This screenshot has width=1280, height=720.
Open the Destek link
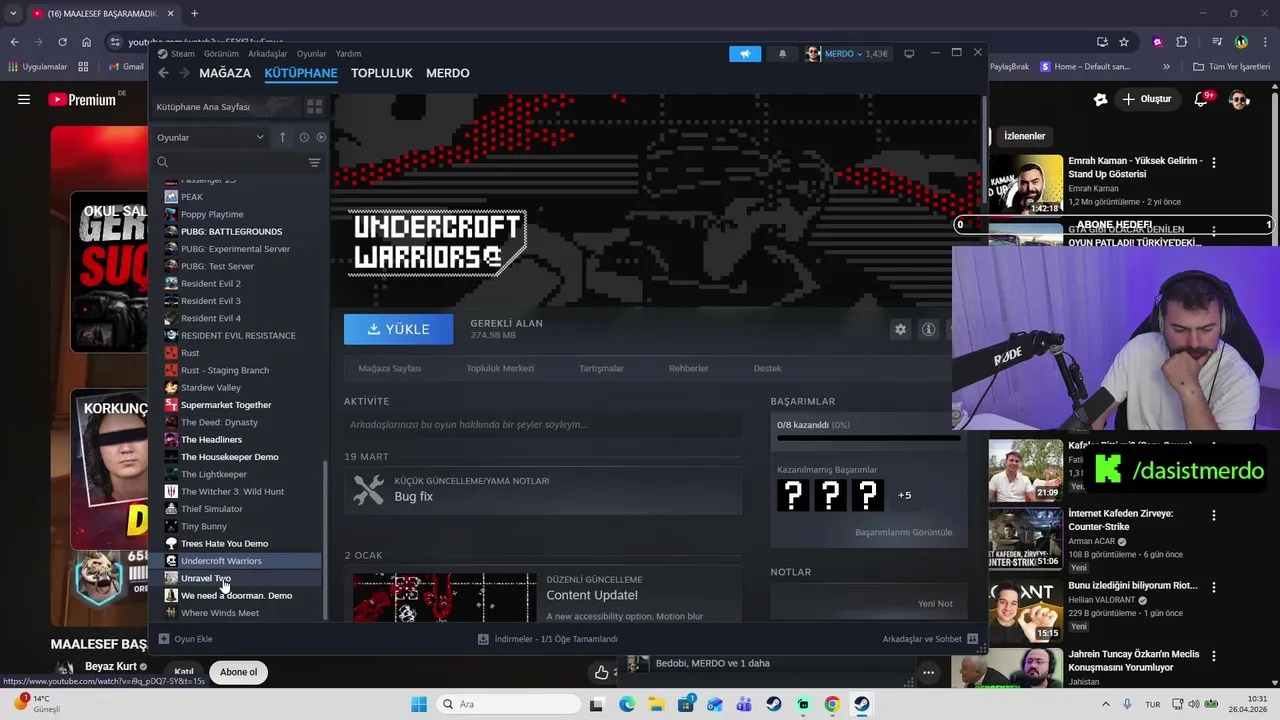tap(767, 368)
